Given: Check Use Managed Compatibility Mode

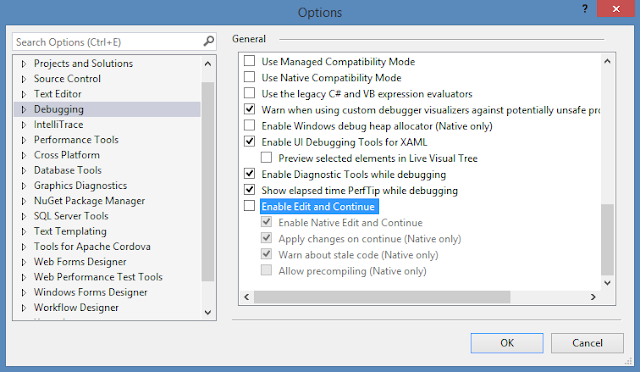Looking at the screenshot, I should pos(249,61).
